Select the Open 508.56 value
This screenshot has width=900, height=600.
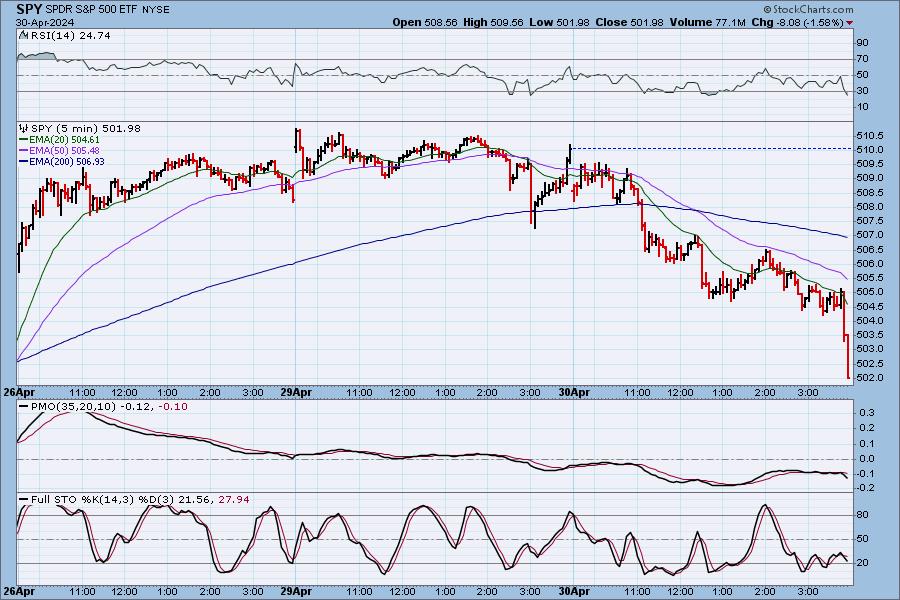425,22
